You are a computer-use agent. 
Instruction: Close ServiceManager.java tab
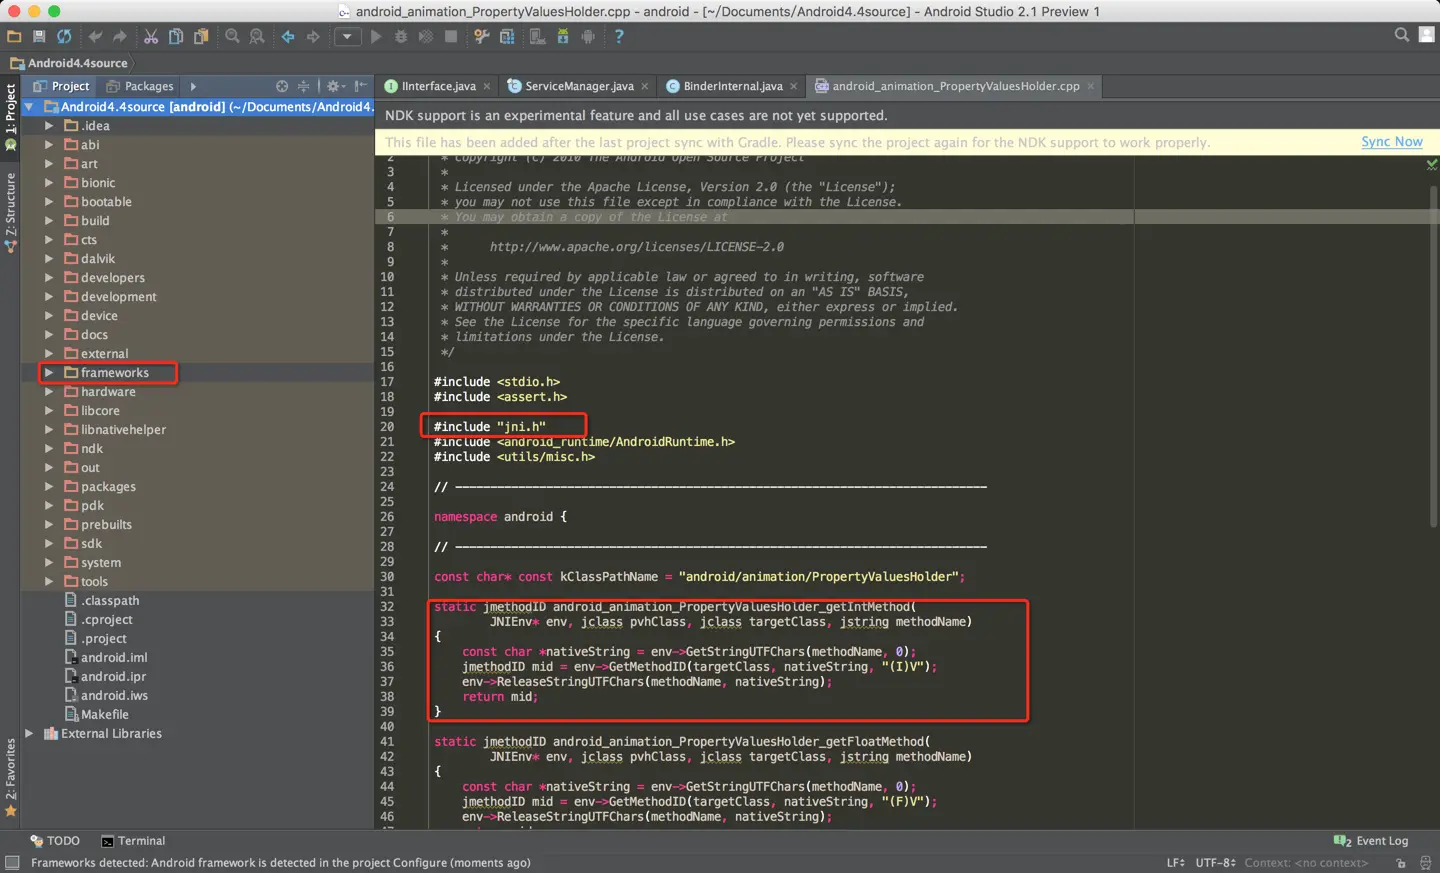(x=645, y=86)
